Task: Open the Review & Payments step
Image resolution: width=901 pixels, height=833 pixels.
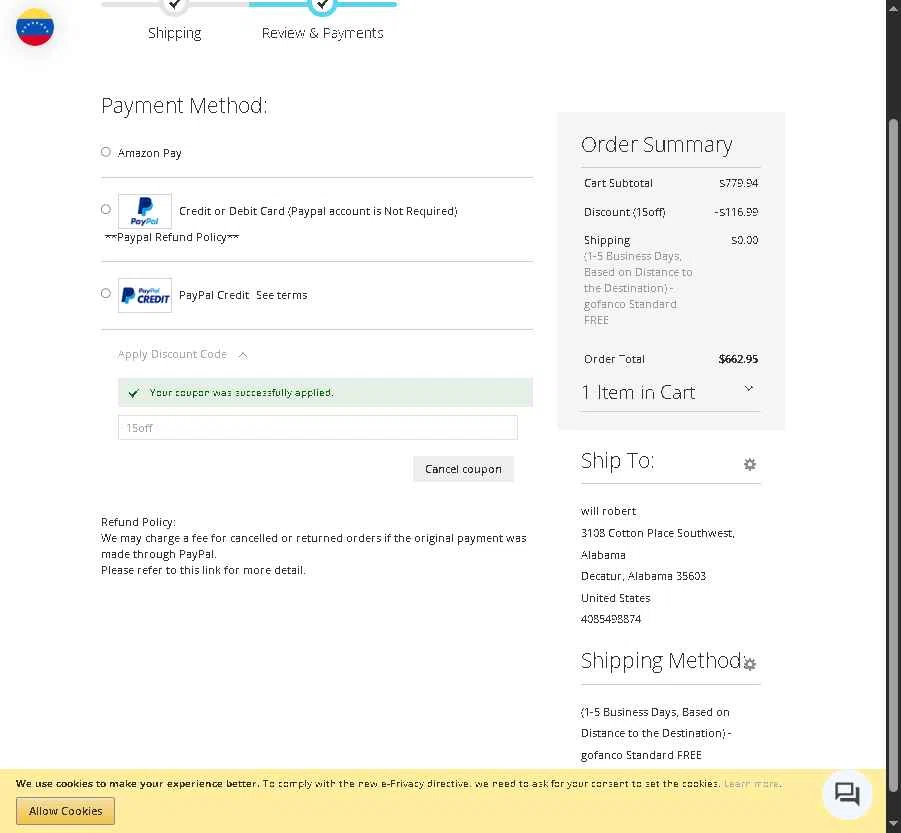Action: [x=322, y=33]
